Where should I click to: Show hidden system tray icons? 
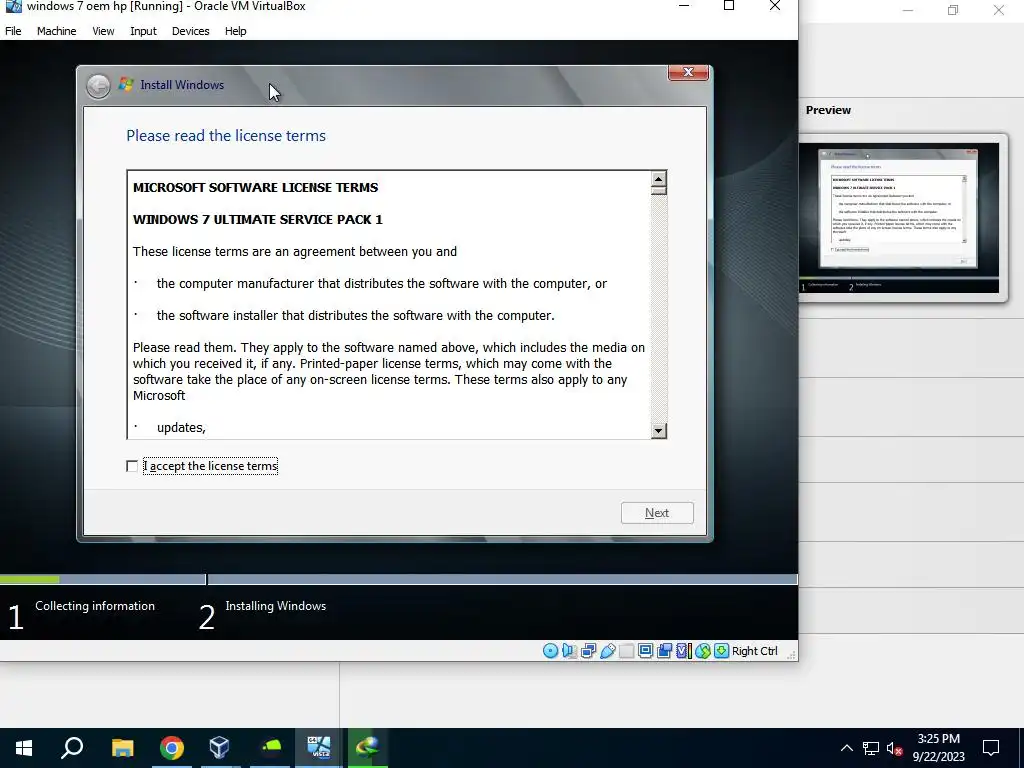pyautogui.click(x=846, y=748)
